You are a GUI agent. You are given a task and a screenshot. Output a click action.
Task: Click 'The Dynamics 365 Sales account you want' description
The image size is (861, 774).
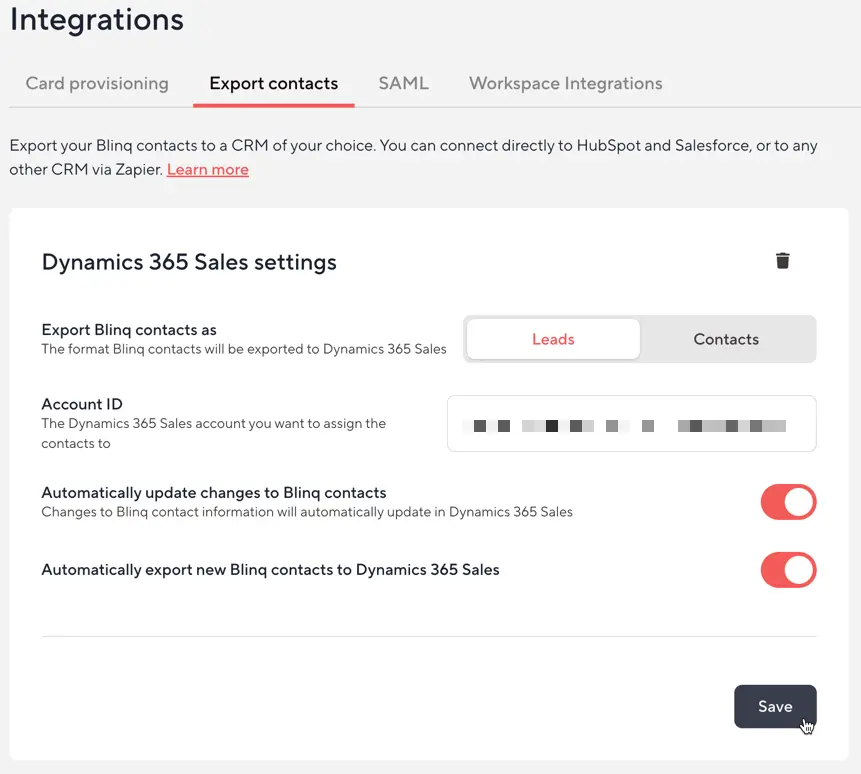point(214,434)
